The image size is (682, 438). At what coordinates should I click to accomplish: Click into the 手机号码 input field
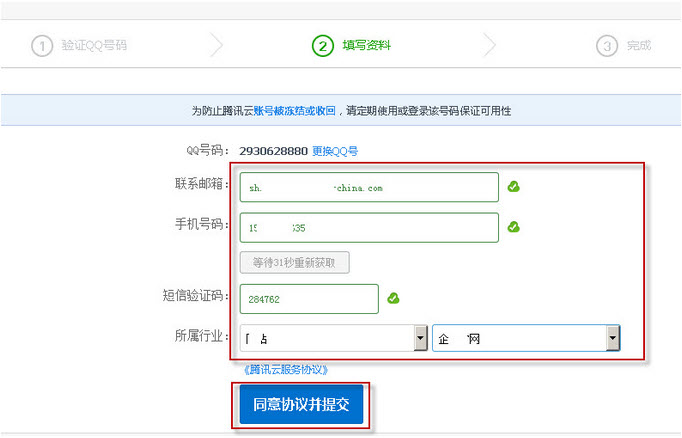click(x=368, y=227)
